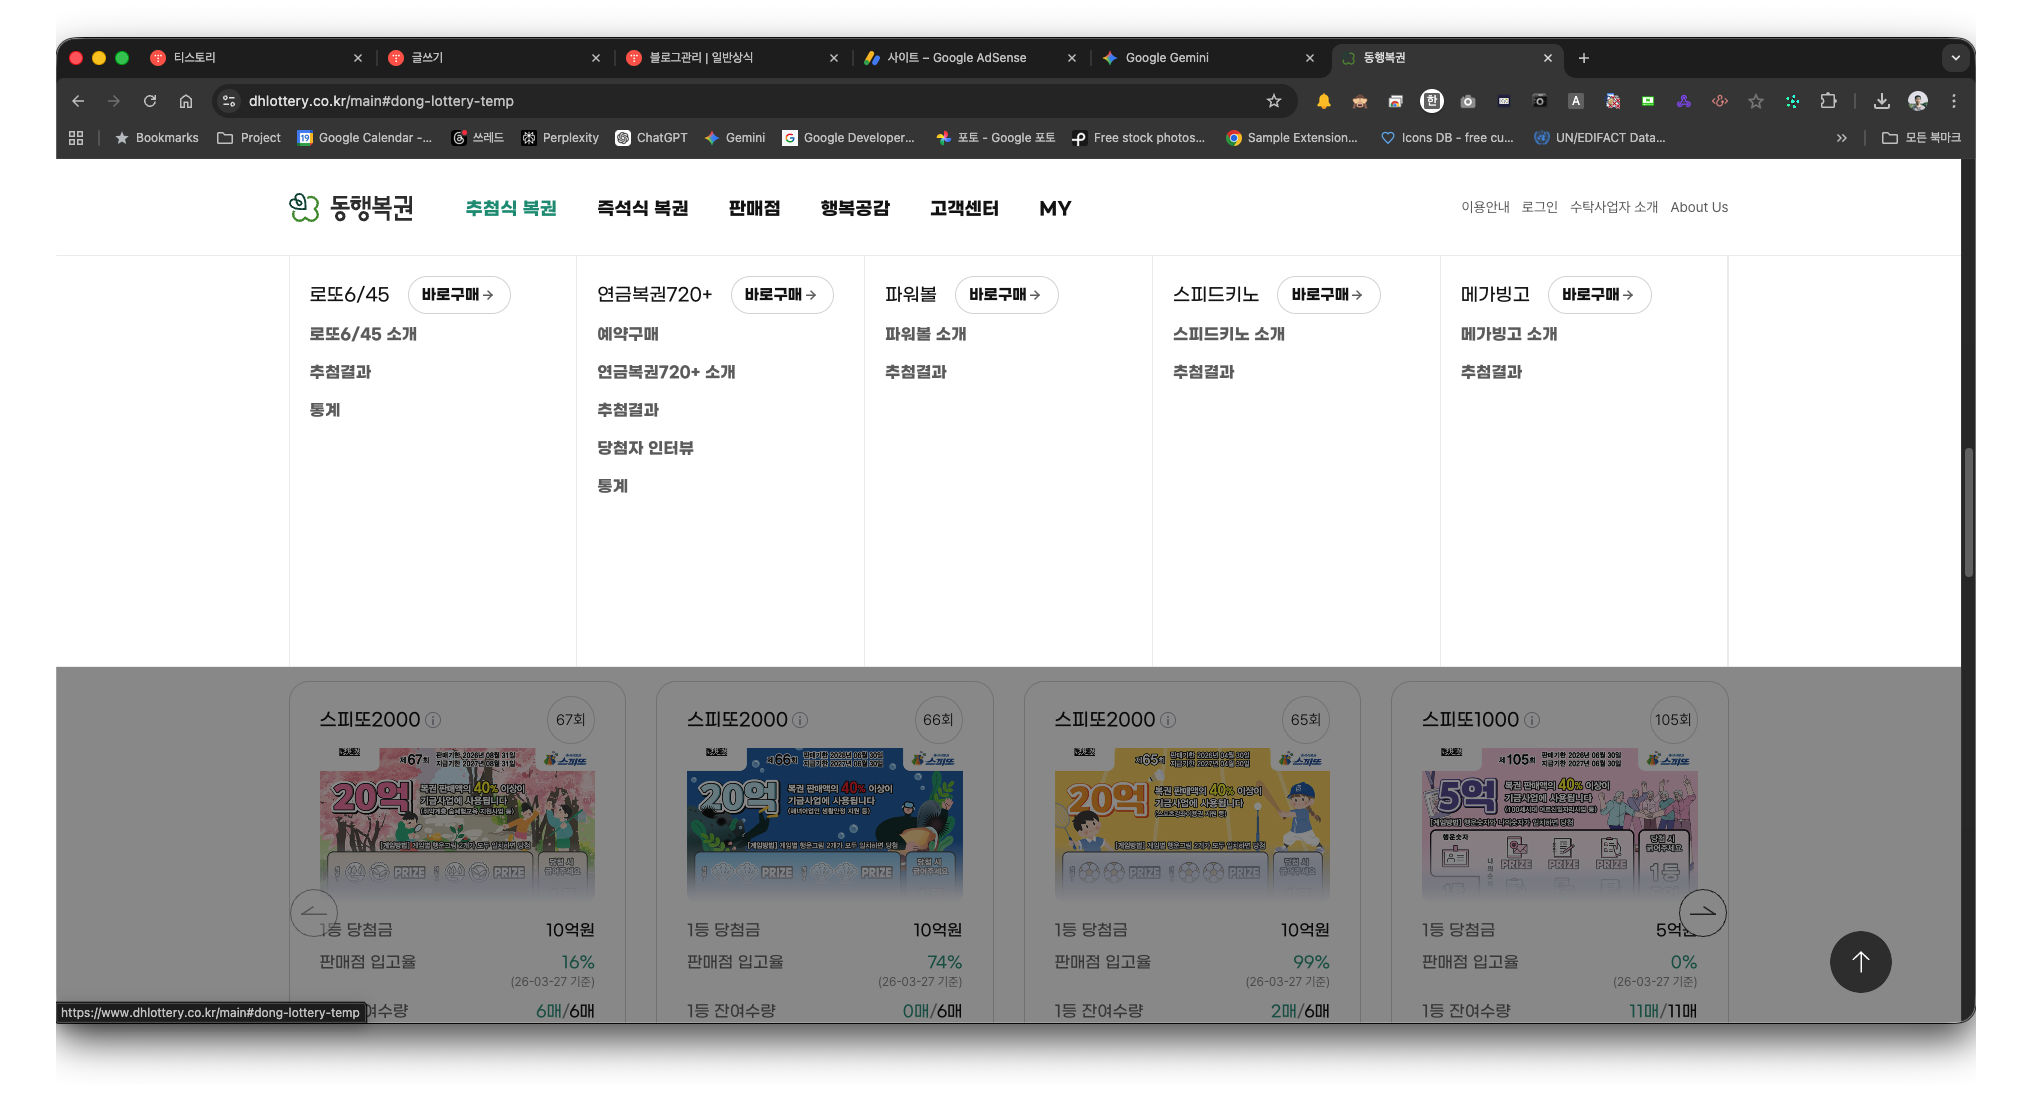Open the 이용안내 link
2032x1097 pixels.
coord(1486,207)
